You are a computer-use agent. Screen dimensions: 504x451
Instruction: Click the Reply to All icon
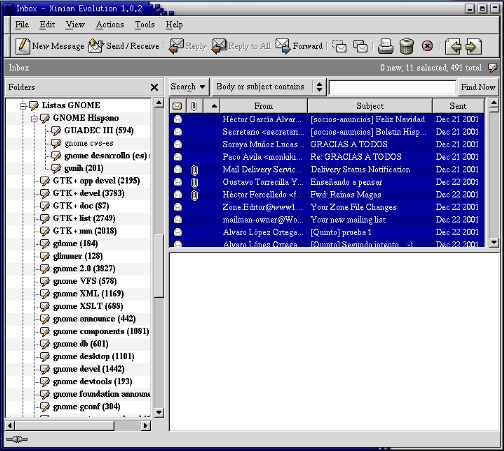219,46
